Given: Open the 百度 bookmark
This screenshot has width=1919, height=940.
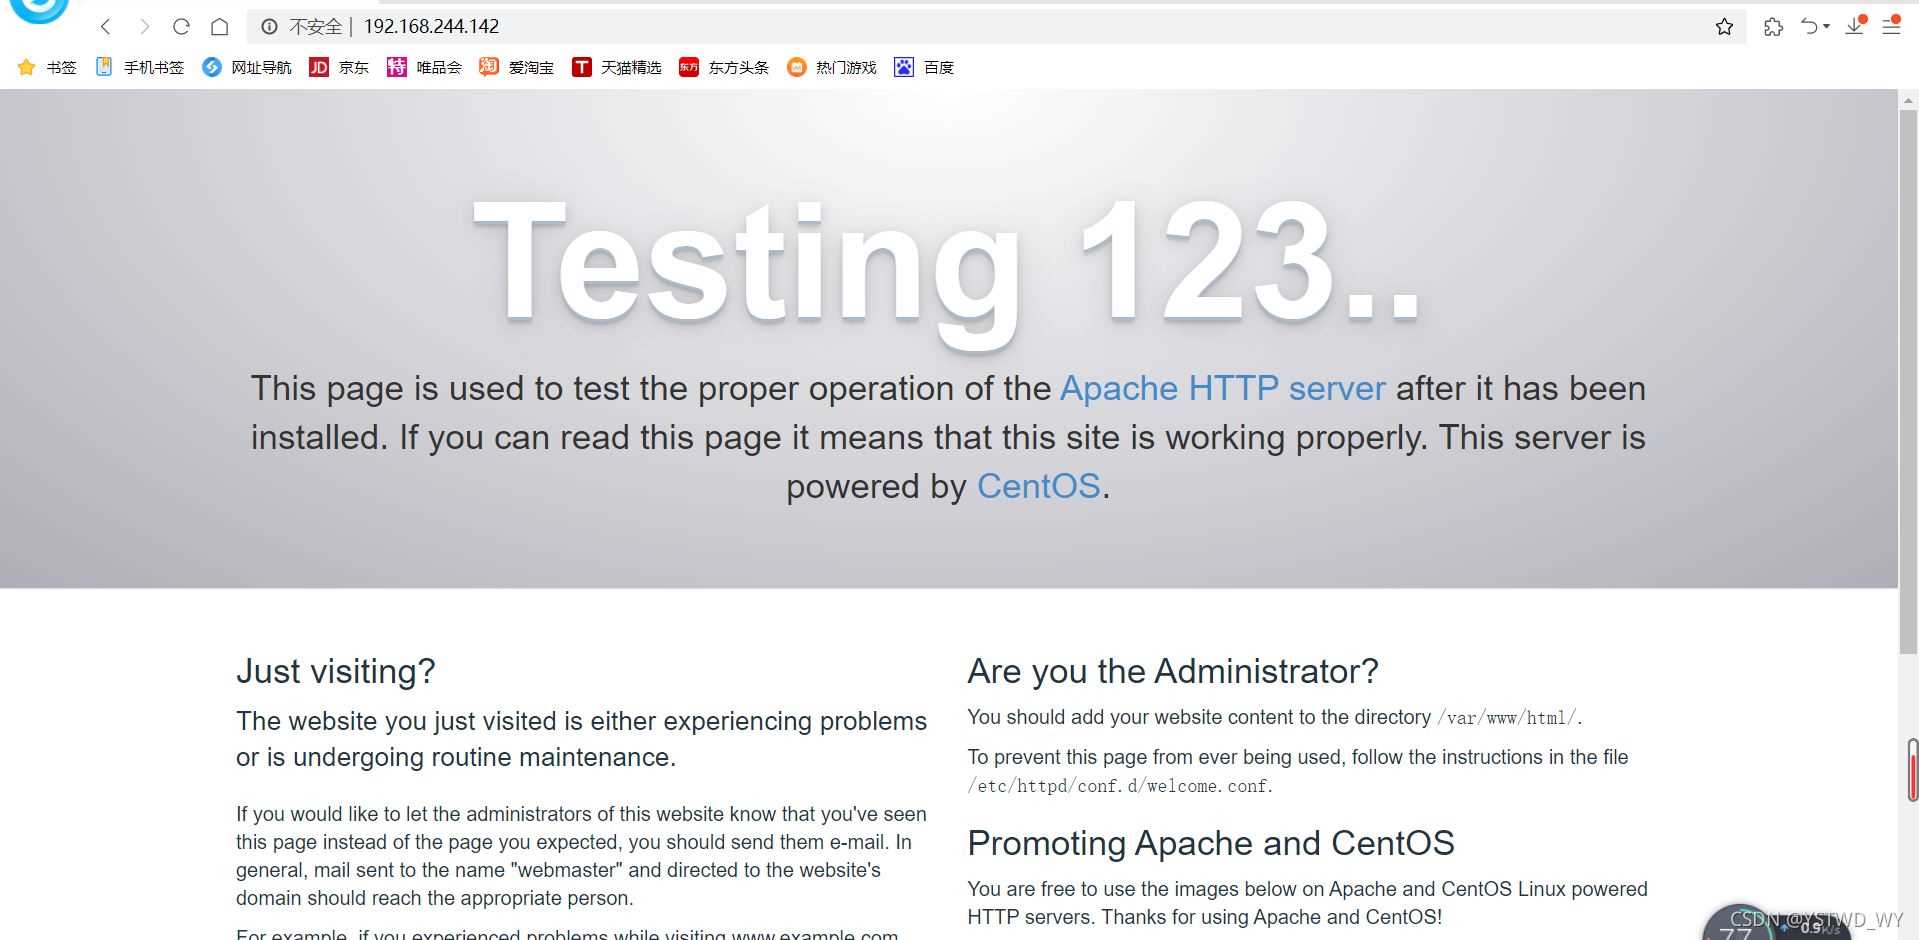Looking at the screenshot, I should point(924,67).
